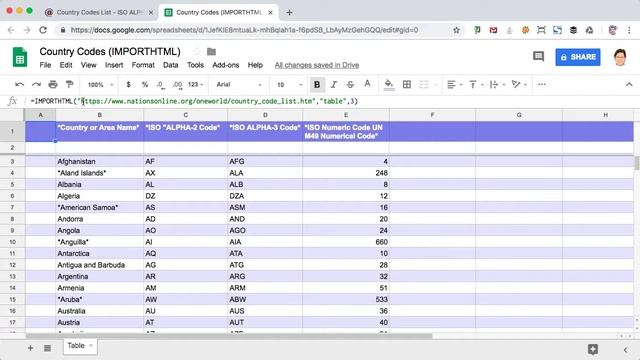Open the Tools menu
Viewport: 640px width, 360px height.
point(195,65)
